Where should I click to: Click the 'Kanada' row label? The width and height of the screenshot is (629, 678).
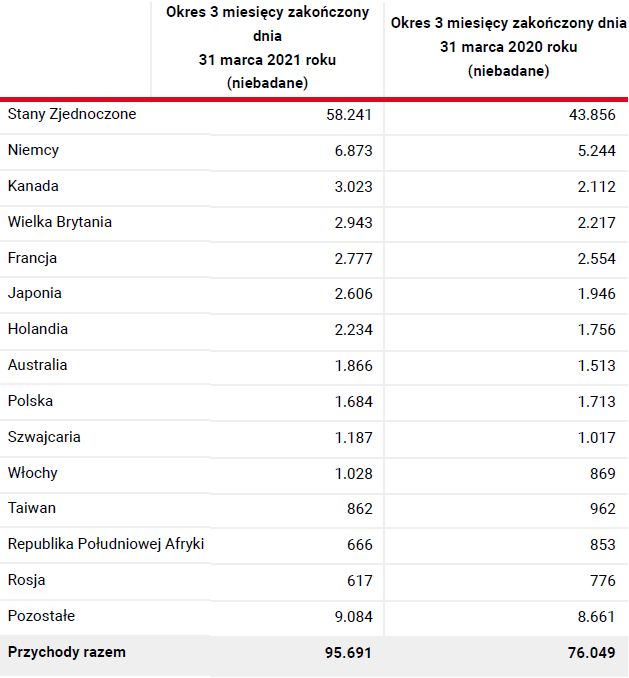click(x=33, y=186)
